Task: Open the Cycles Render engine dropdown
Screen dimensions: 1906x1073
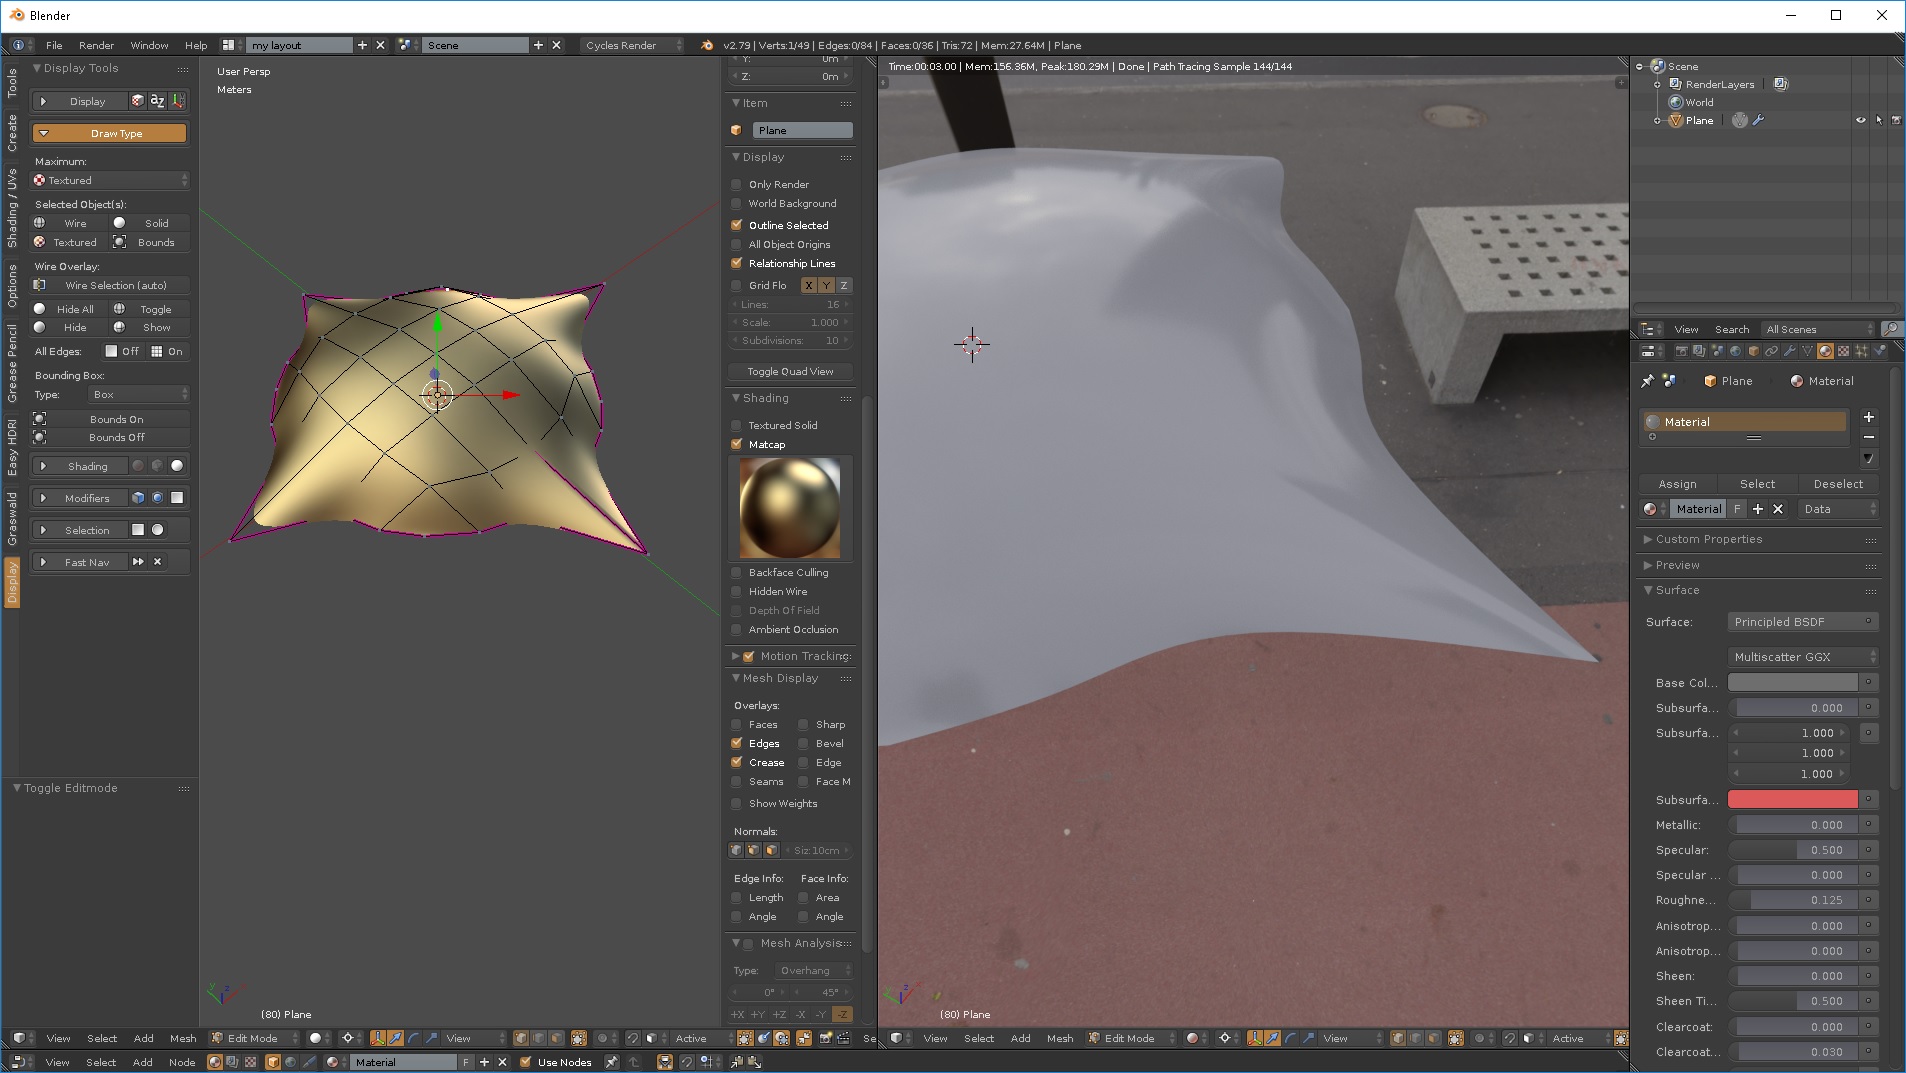Action: click(x=633, y=45)
